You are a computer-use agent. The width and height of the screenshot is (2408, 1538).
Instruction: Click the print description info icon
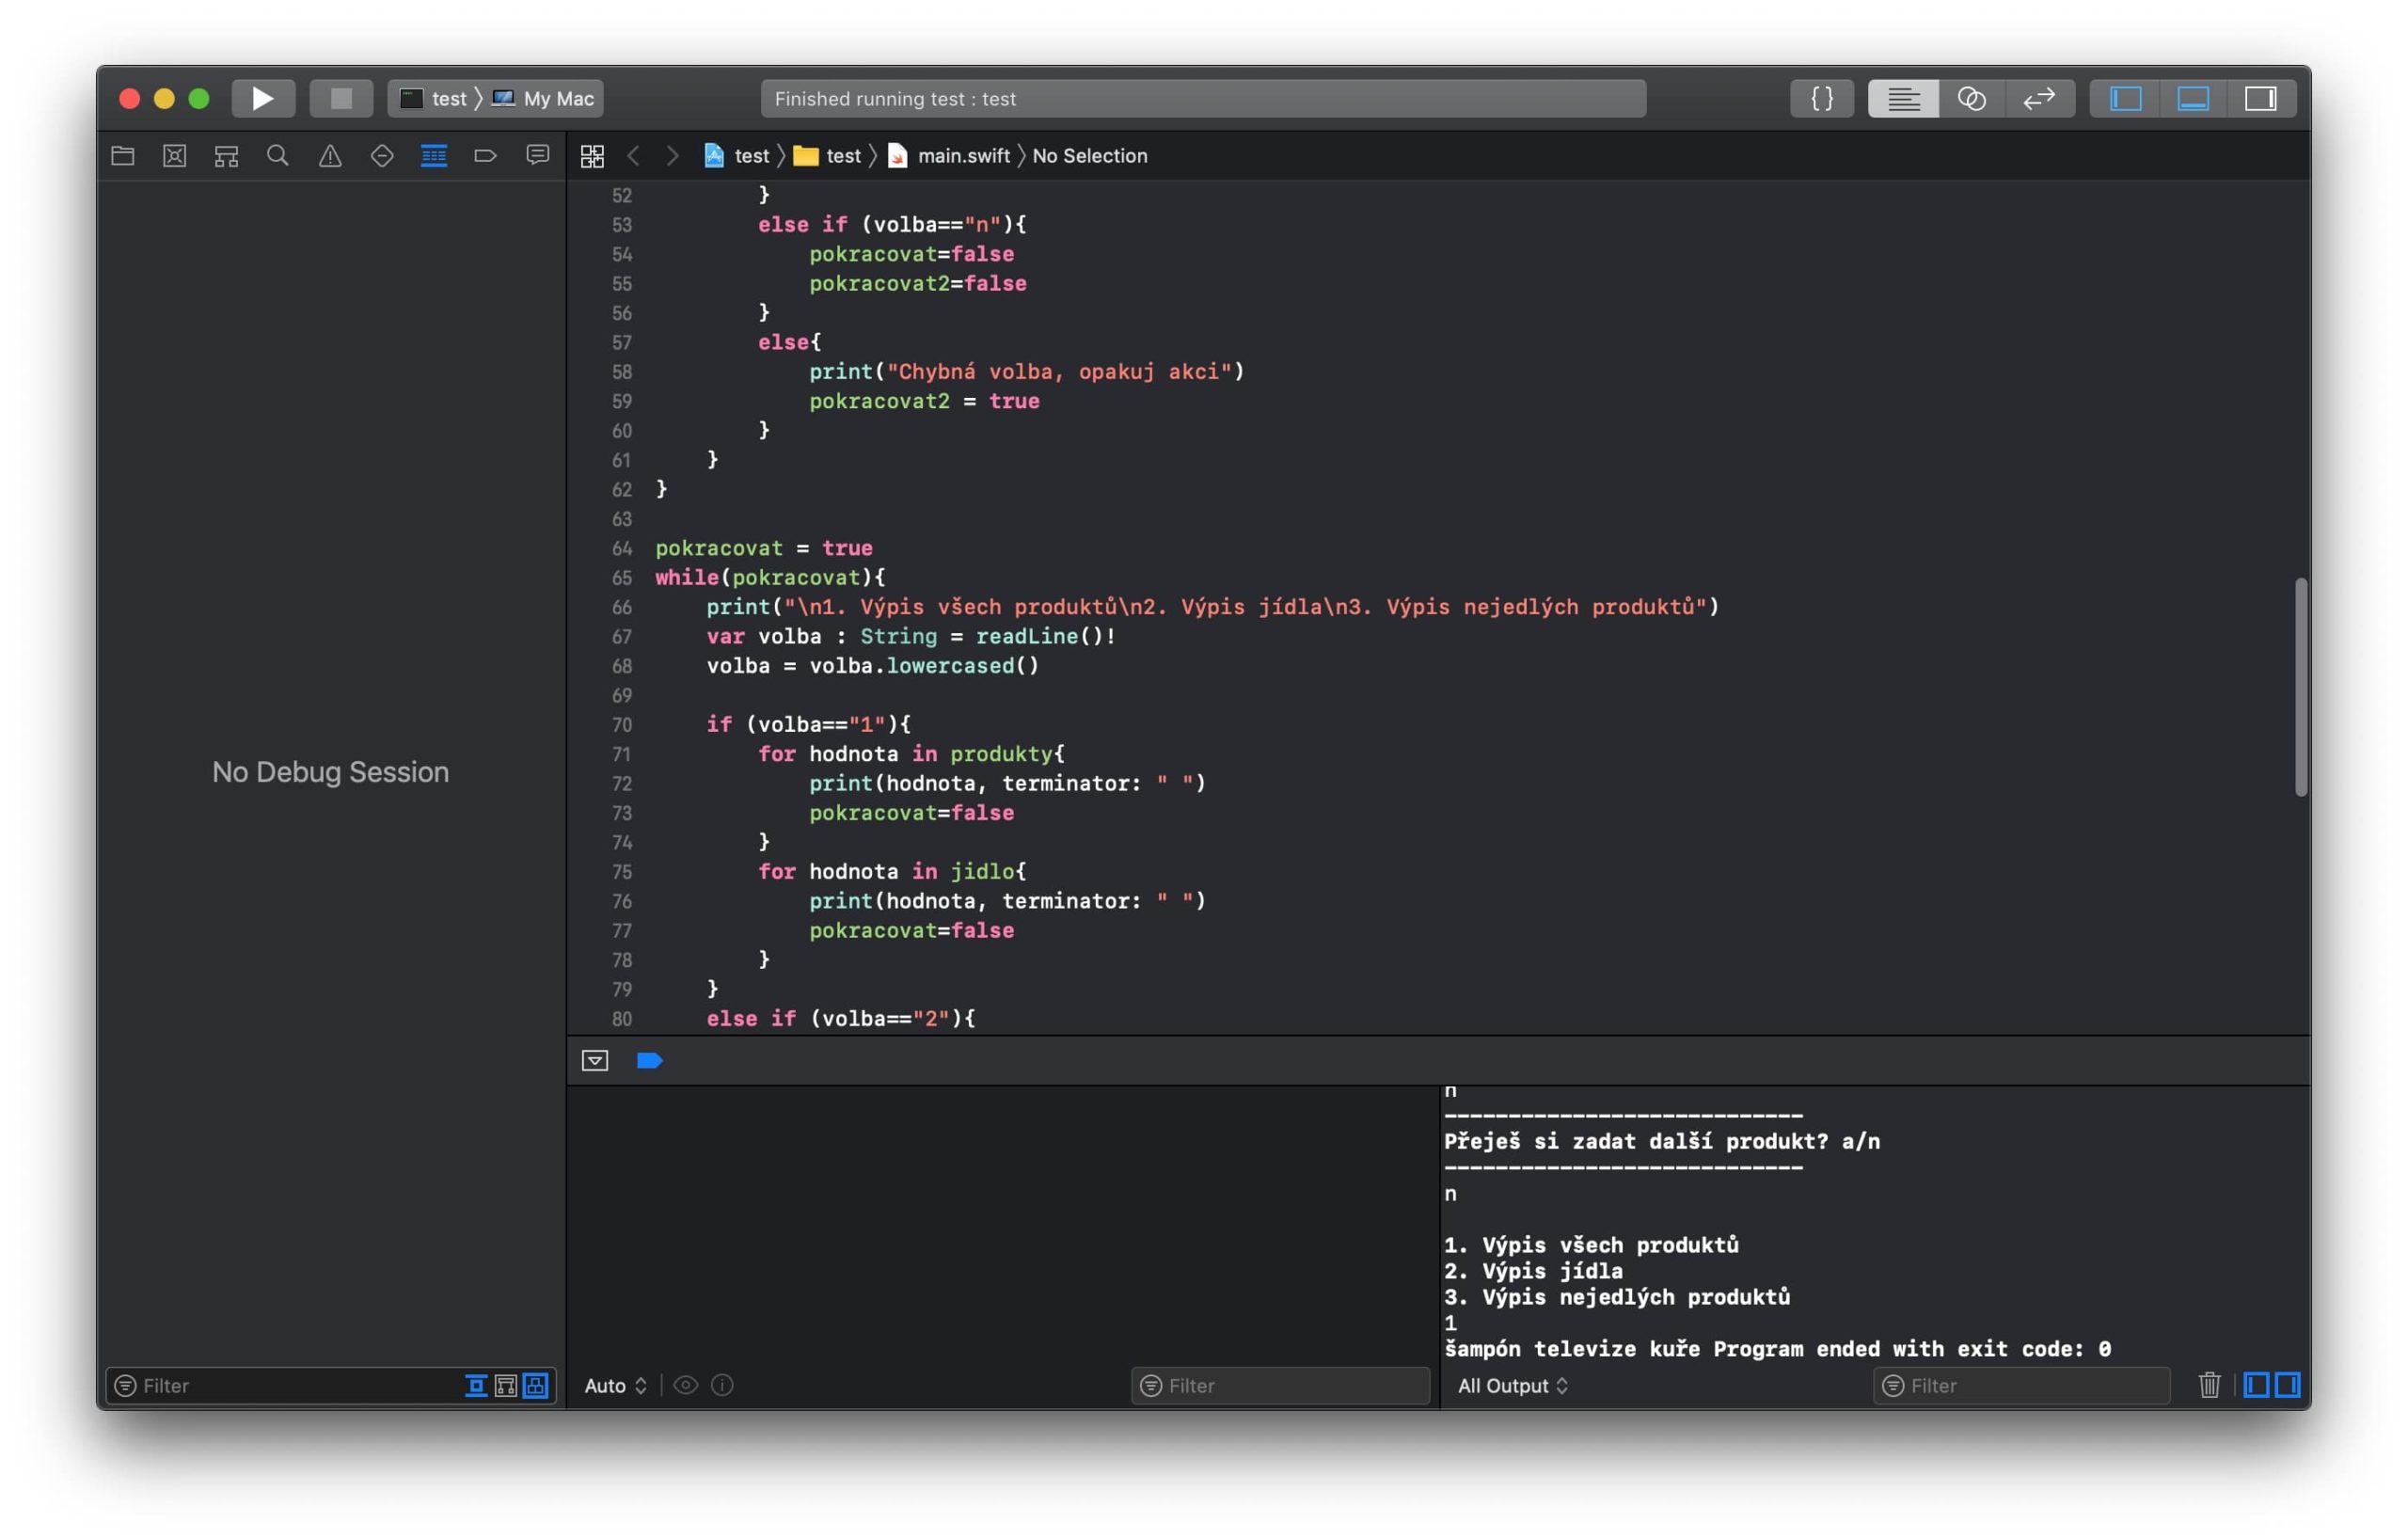click(x=722, y=1385)
